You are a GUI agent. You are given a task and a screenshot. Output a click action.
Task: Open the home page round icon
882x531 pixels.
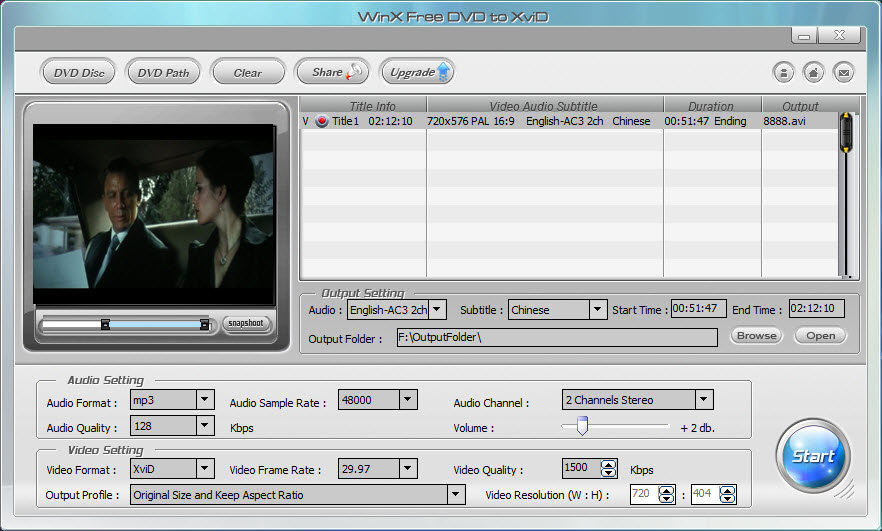click(x=813, y=73)
